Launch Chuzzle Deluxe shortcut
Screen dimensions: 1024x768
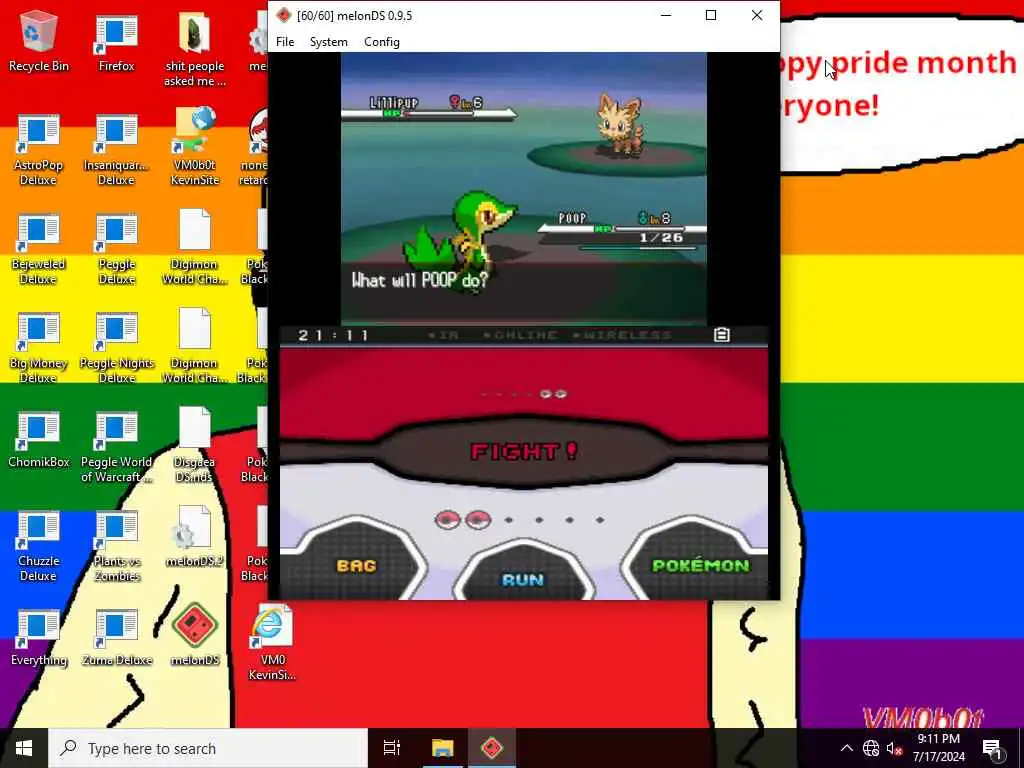pyautogui.click(x=38, y=547)
